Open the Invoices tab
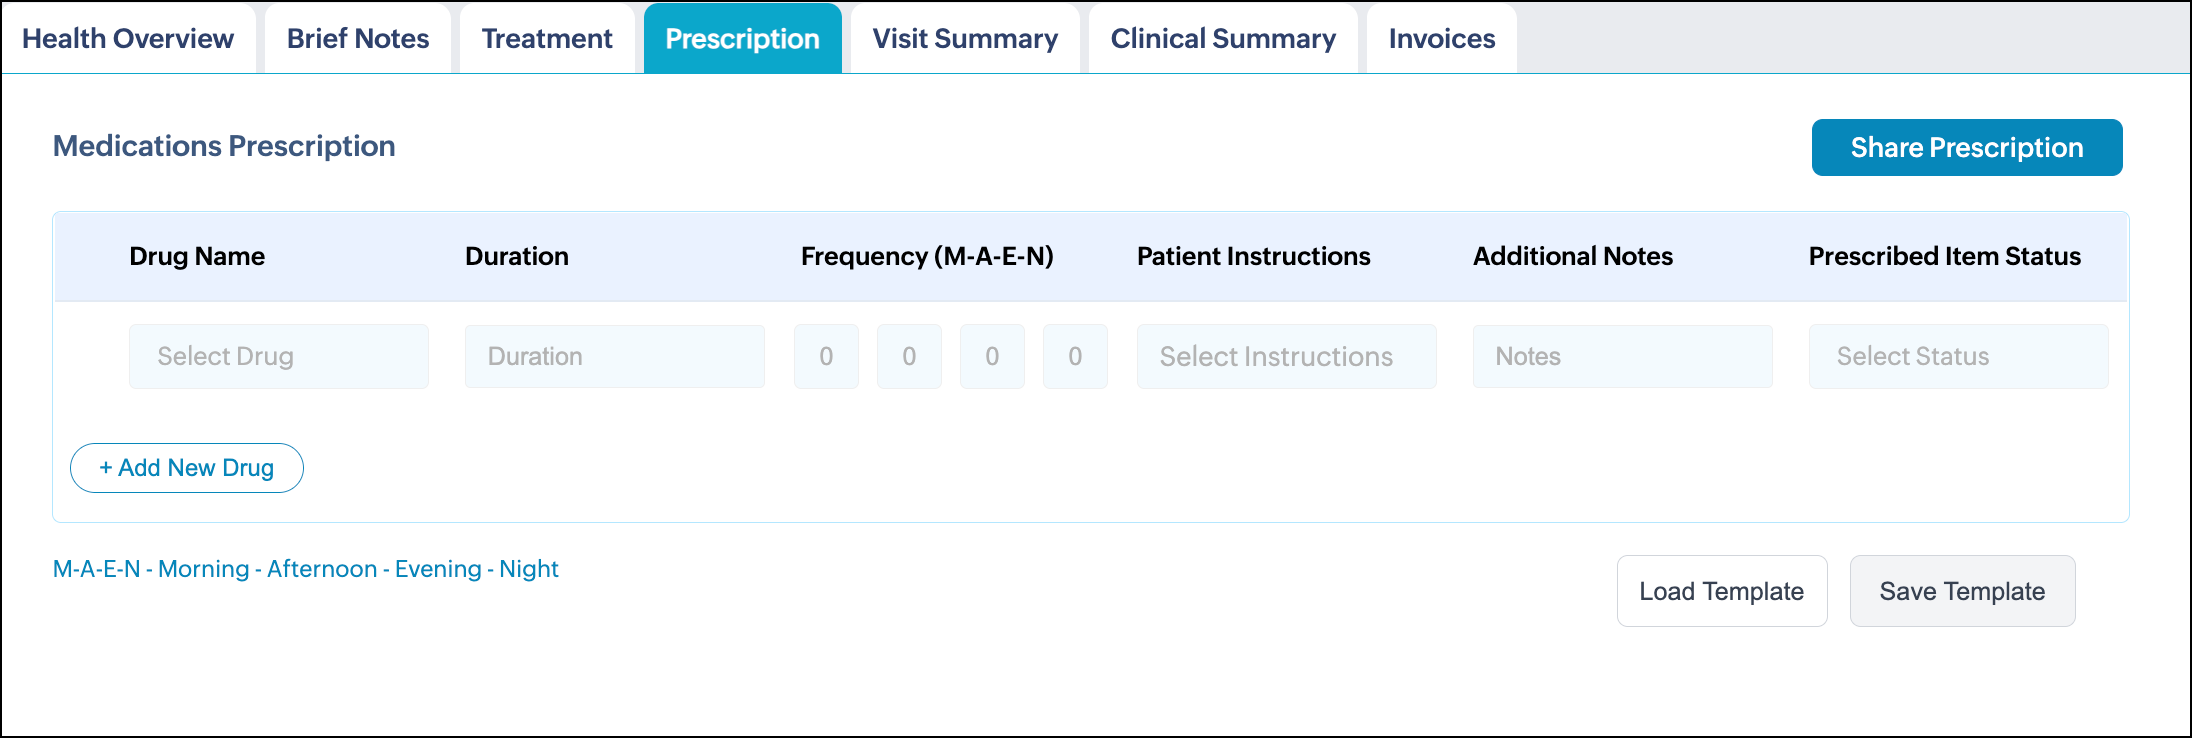2192x738 pixels. 1441,39
